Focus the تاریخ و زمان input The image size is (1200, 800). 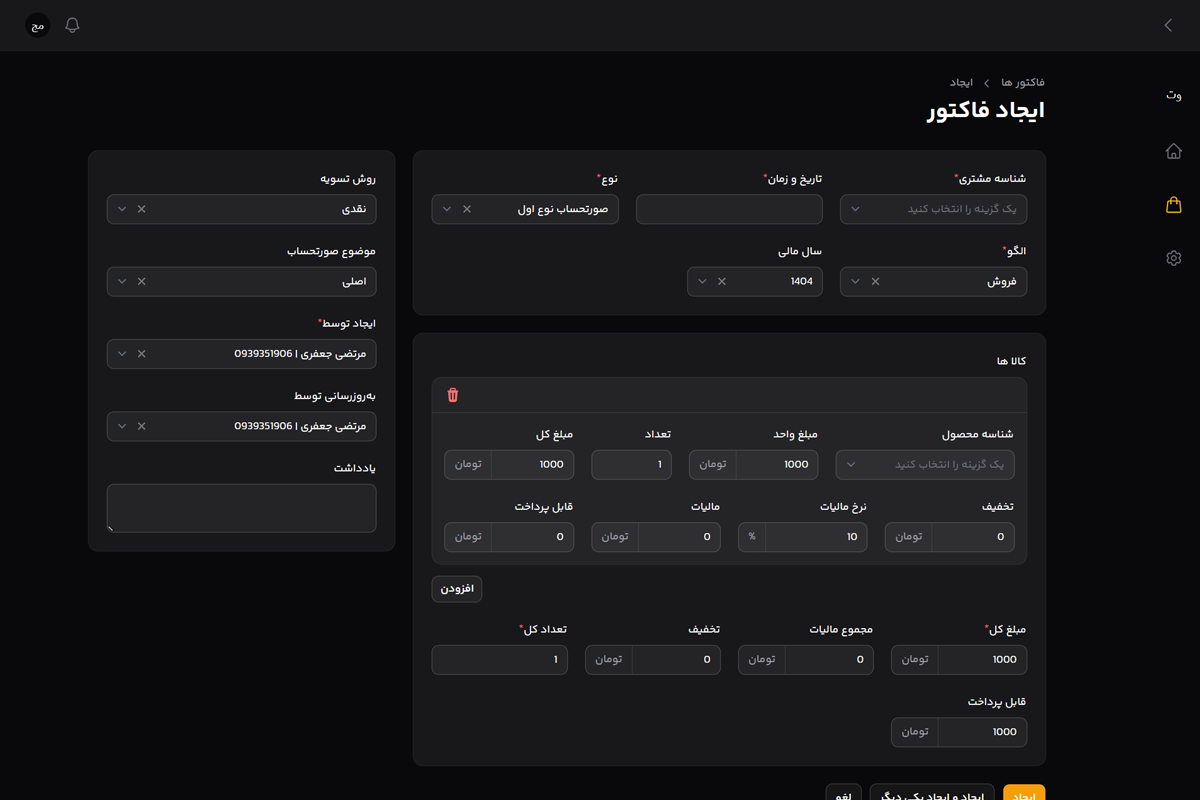coord(729,209)
